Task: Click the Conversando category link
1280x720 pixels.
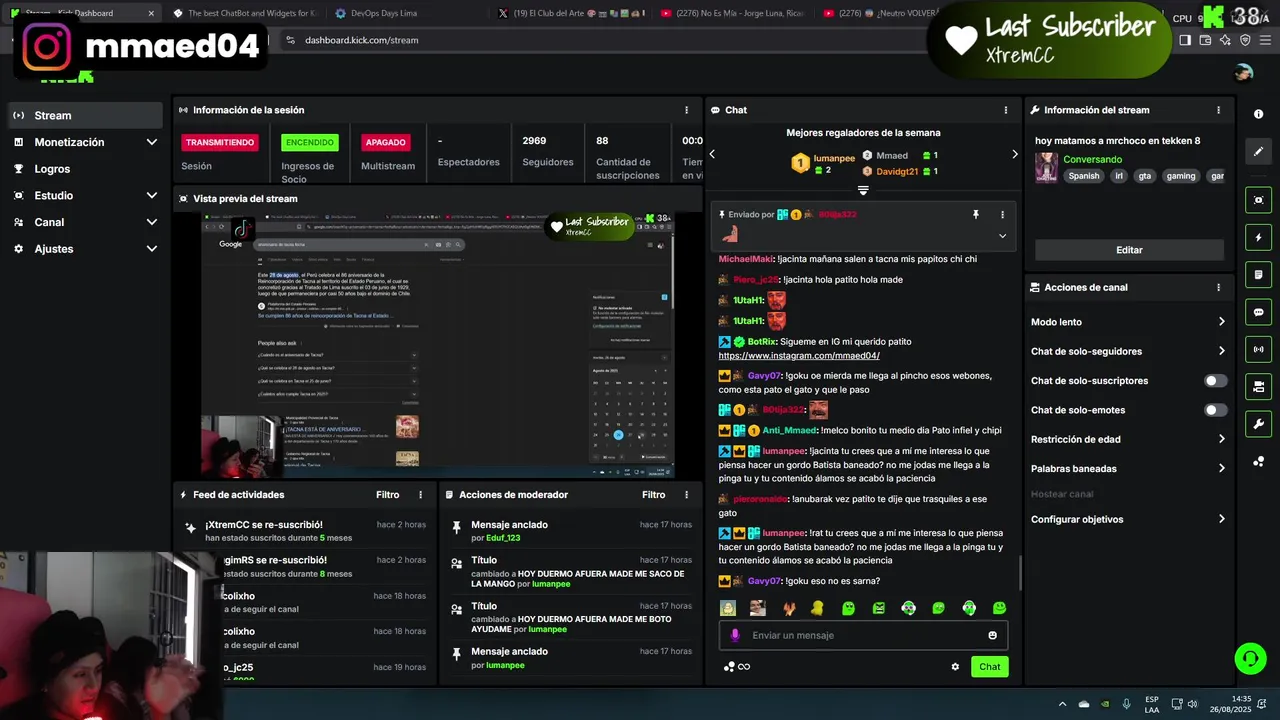Action: (1092, 159)
